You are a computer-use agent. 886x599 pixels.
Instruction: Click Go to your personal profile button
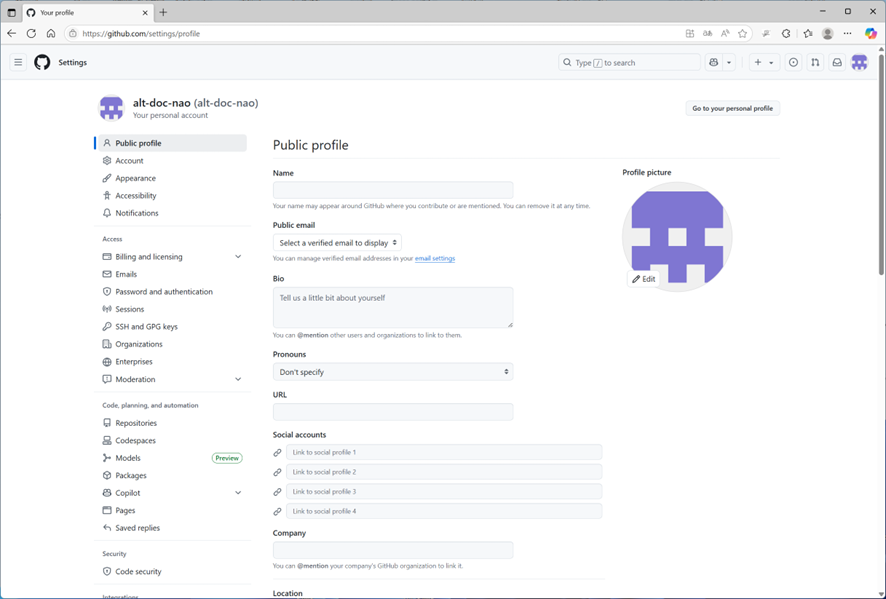pos(732,108)
